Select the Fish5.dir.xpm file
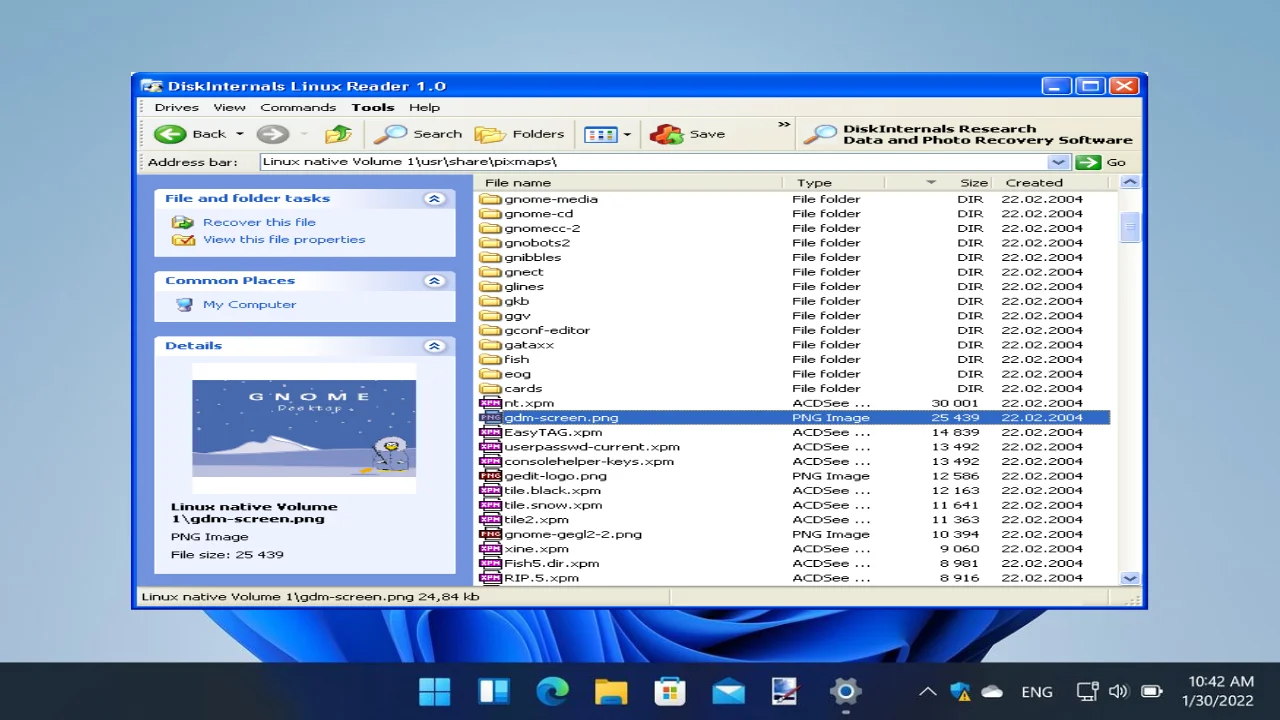The width and height of the screenshot is (1280, 720). 552,563
